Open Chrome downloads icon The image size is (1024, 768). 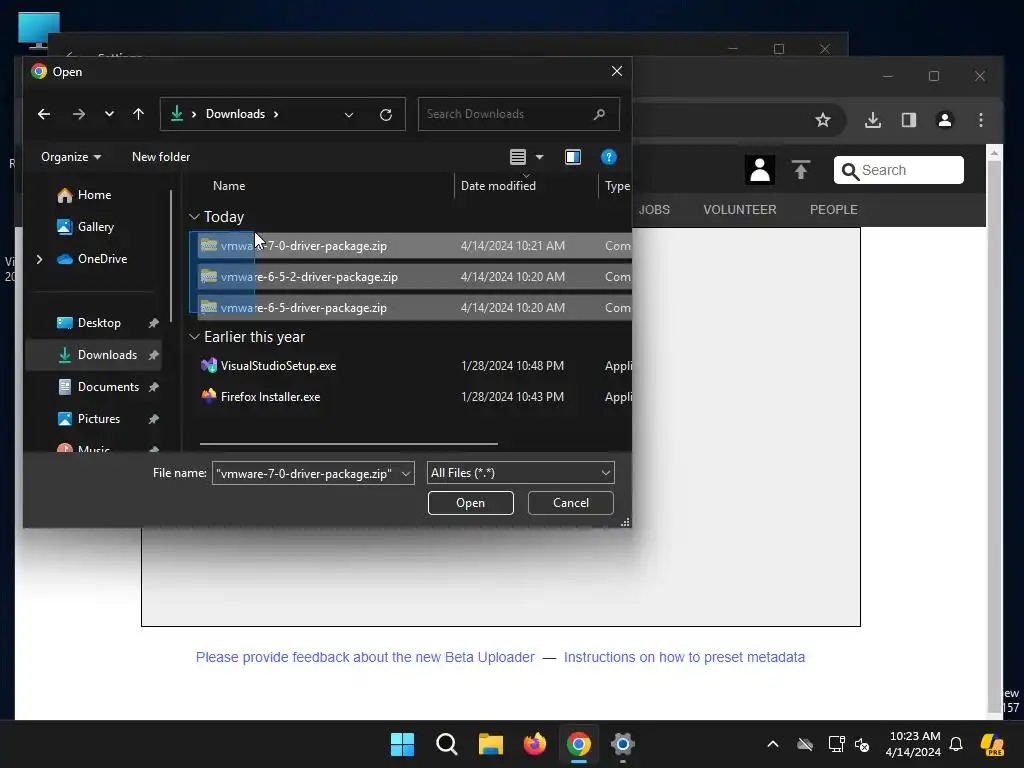coord(873,120)
